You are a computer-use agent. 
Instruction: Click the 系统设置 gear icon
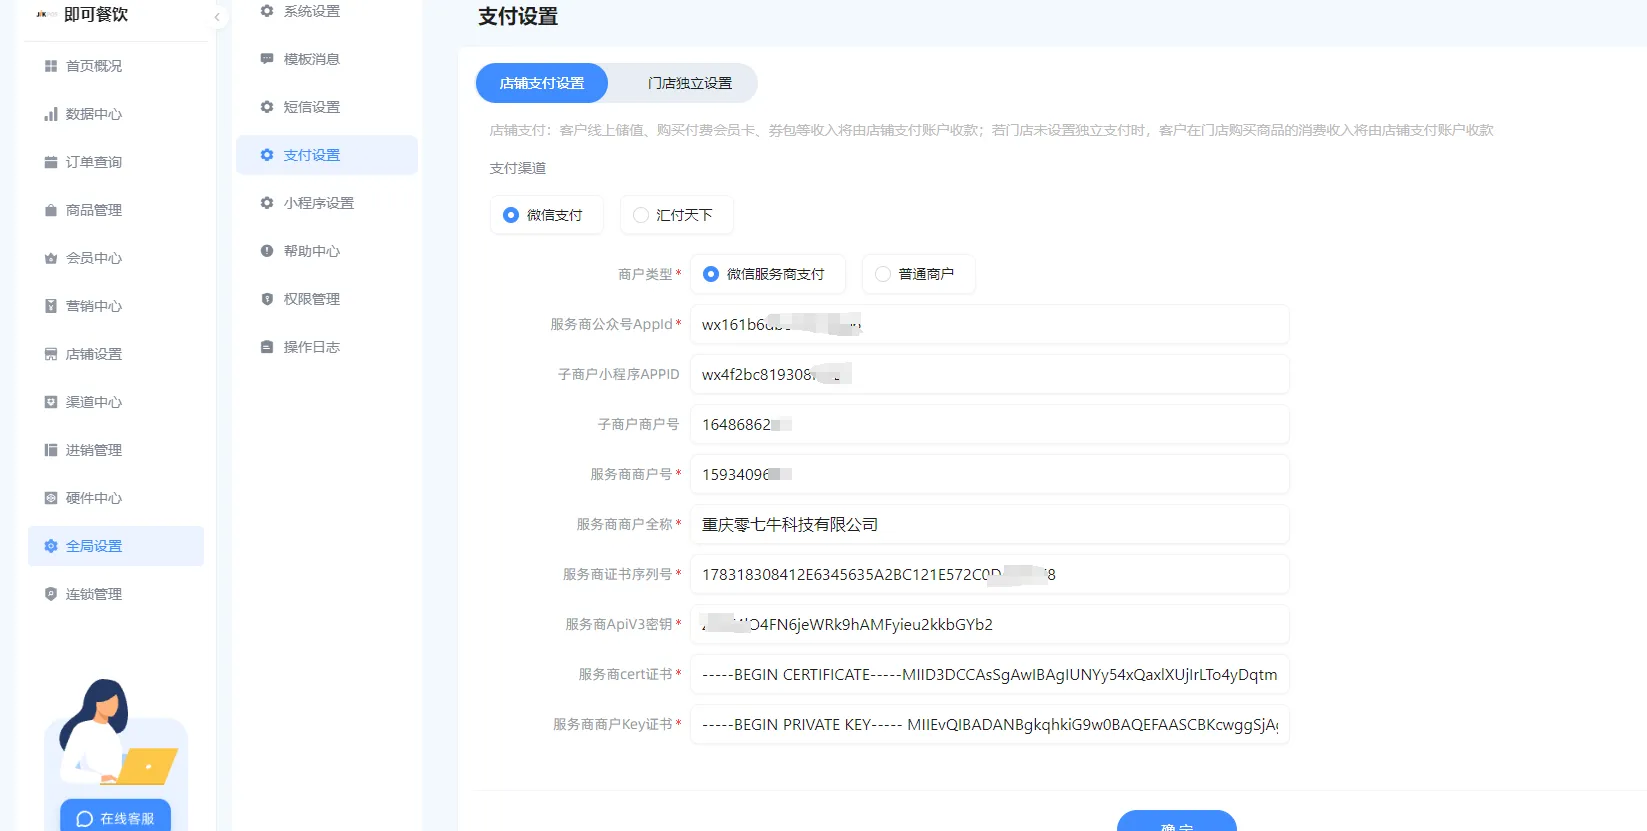(x=267, y=11)
